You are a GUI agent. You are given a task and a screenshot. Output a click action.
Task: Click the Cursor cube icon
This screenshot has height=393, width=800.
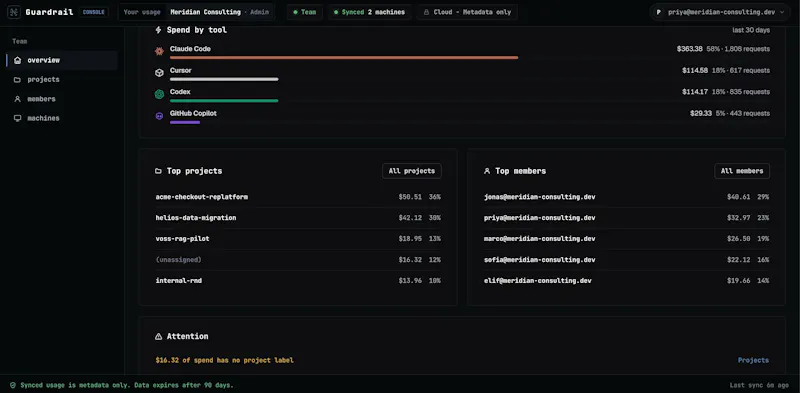coord(159,72)
